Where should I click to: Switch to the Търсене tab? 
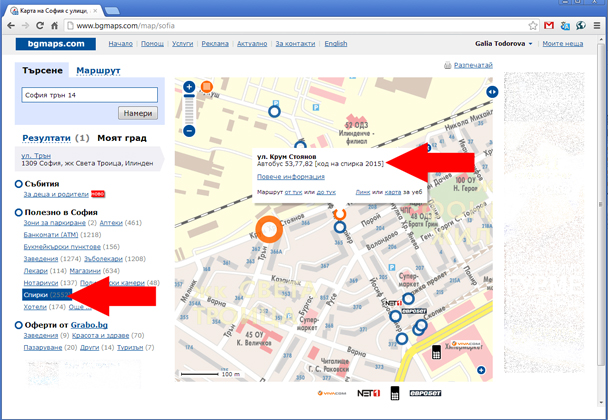pos(42,71)
